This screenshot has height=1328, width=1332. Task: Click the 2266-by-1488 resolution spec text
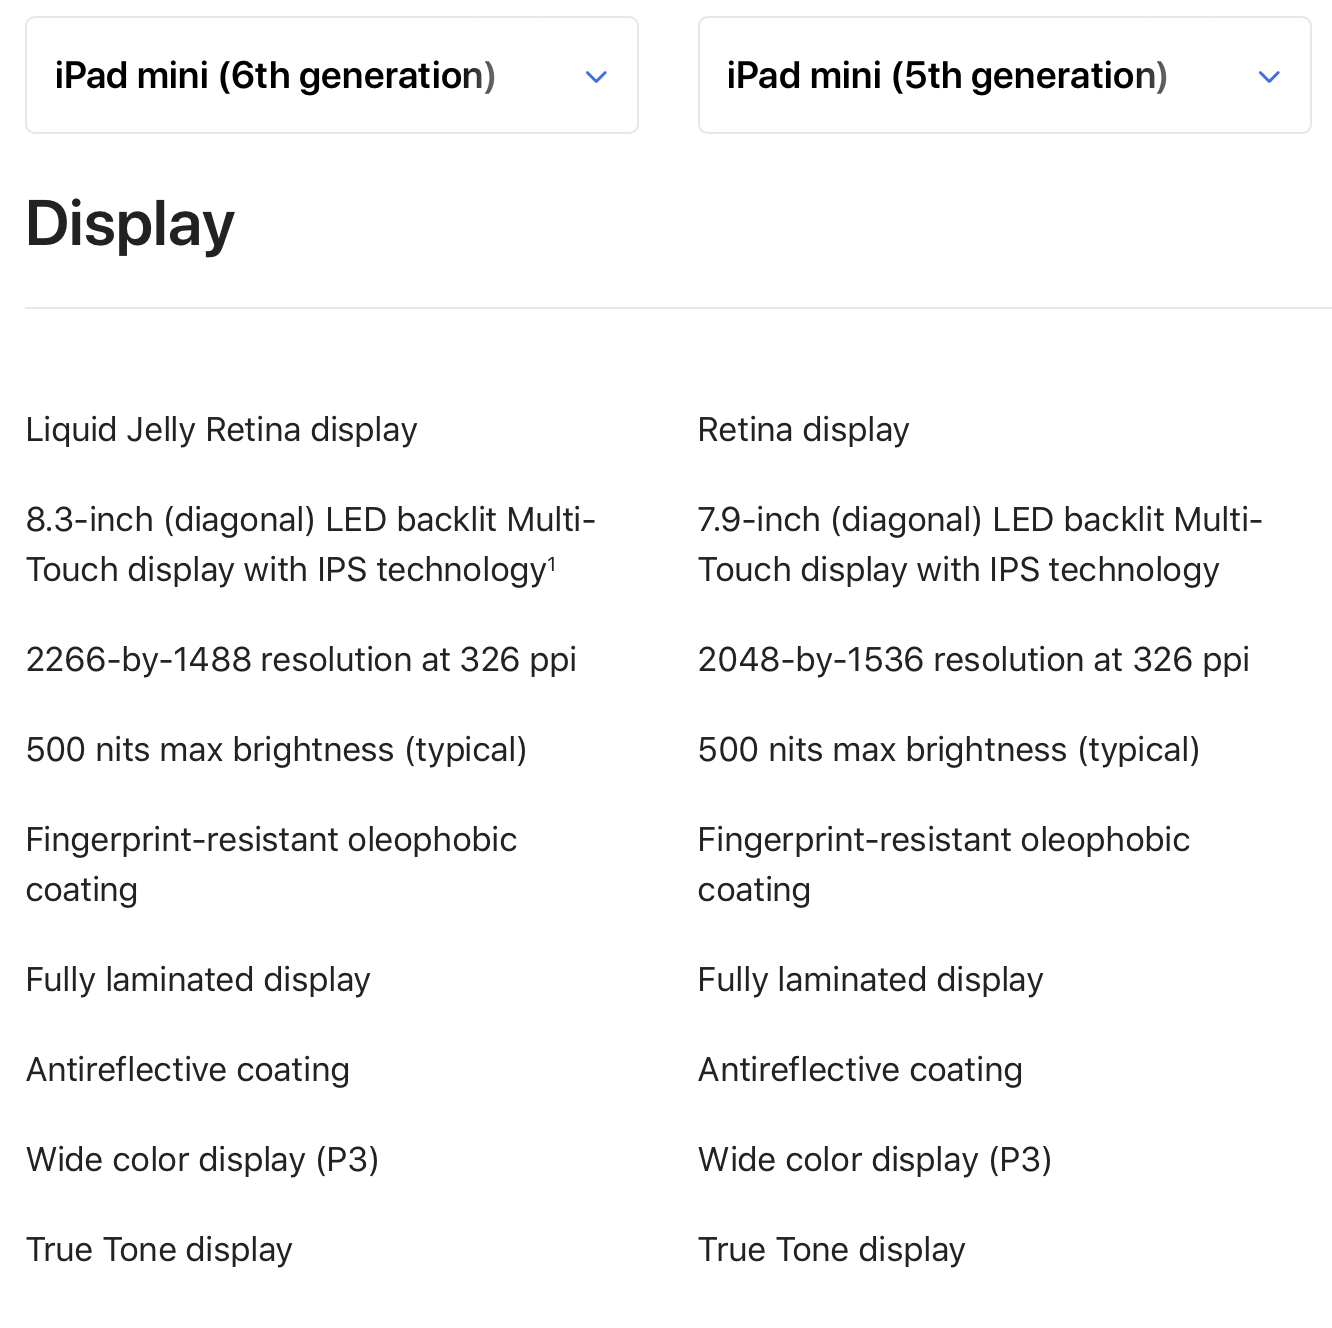(x=301, y=660)
